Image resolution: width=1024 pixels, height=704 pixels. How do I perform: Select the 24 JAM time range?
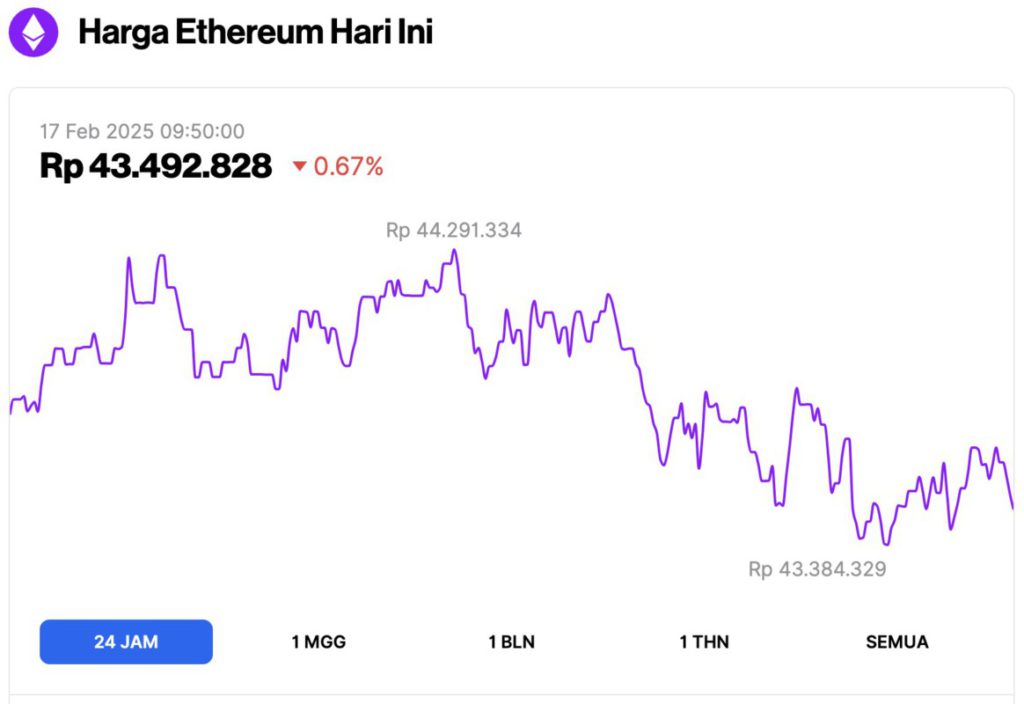point(126,642)
